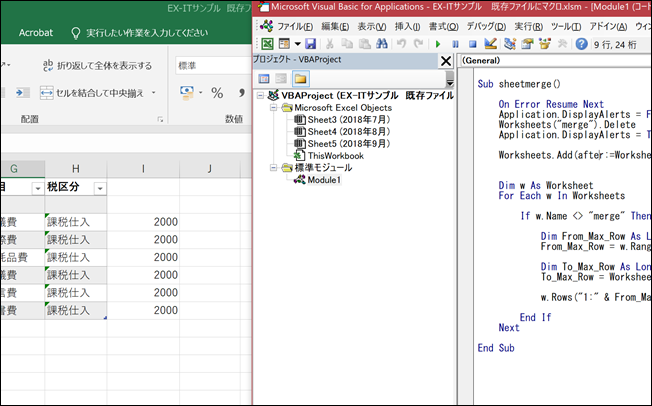Screen dimensions: 652x406
Task: Select Sheet5 (2018年9月) in project tree
Action: [x=349, y=144]
